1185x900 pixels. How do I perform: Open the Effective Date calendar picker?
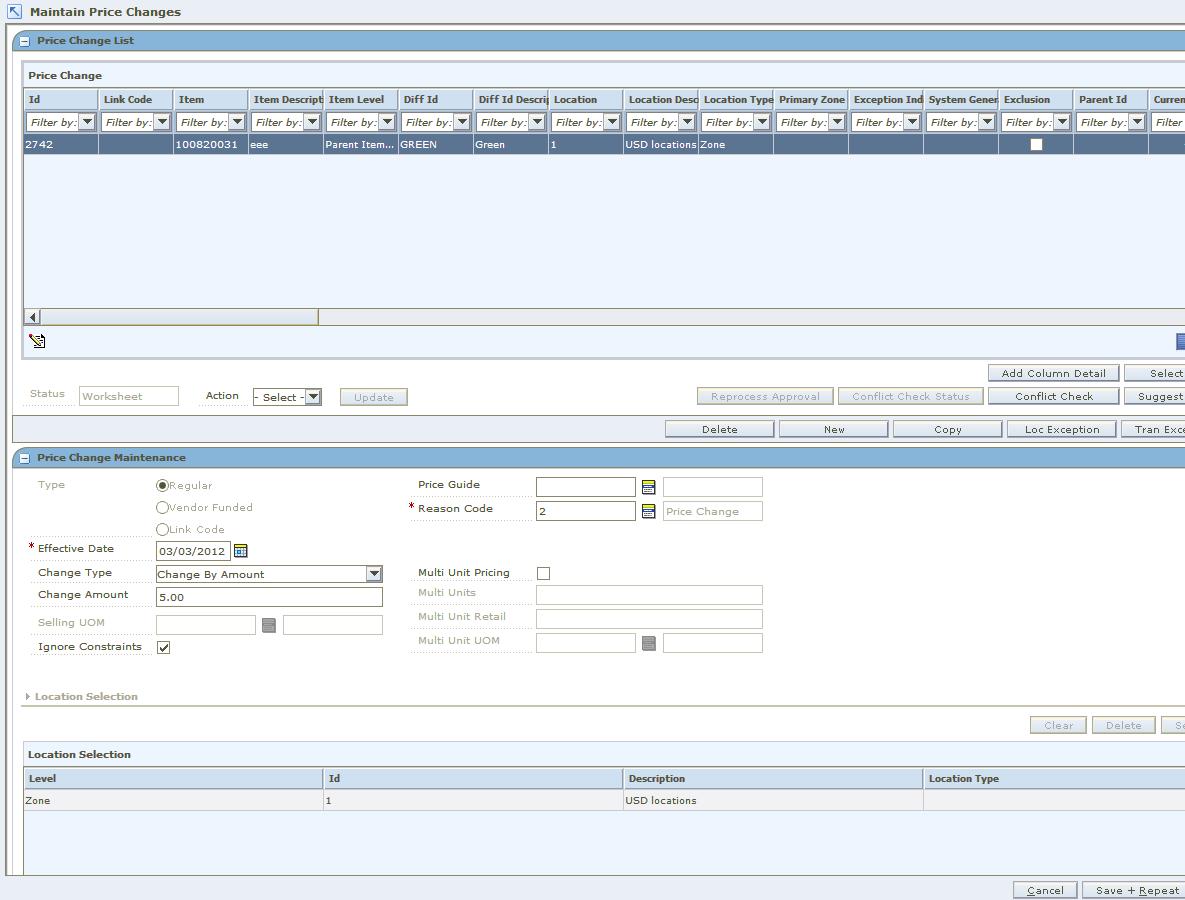240,551
